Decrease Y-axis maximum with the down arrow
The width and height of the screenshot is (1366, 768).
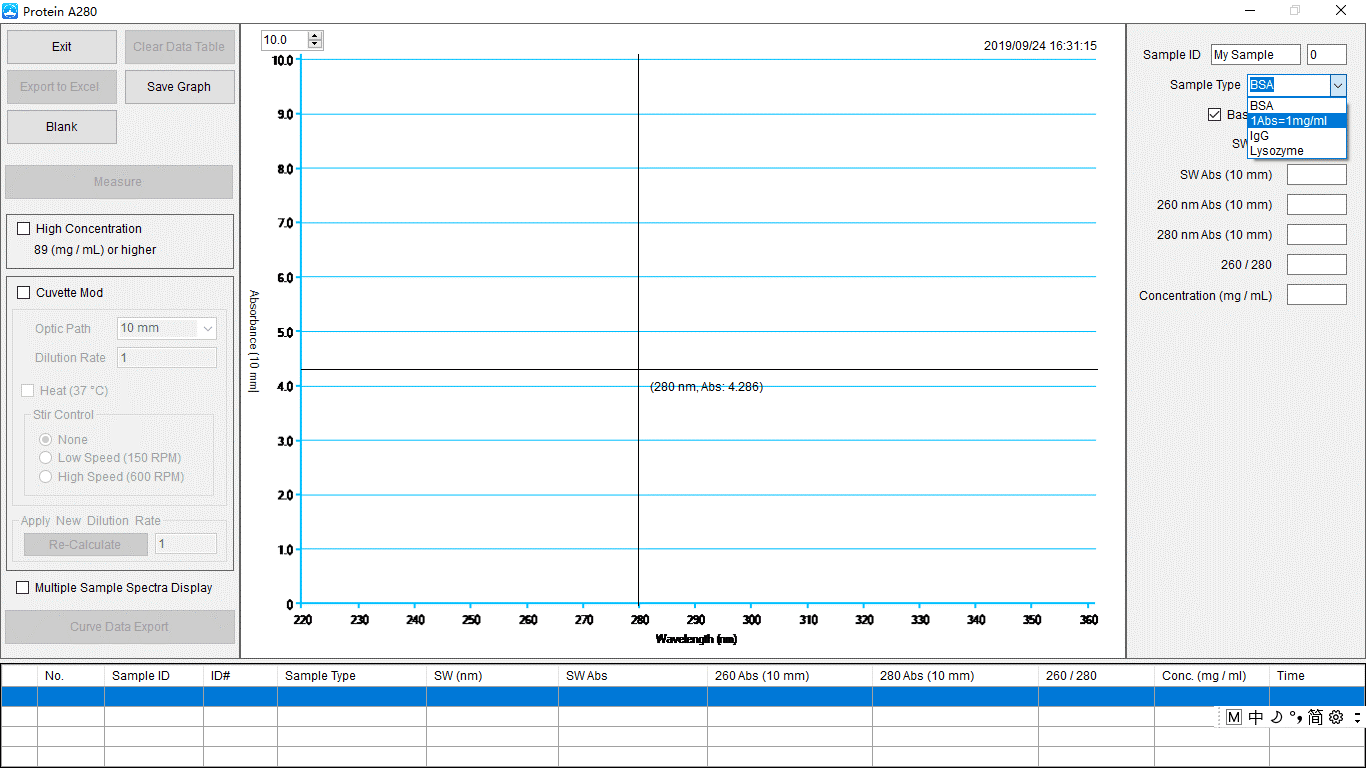tap(315, 45)
